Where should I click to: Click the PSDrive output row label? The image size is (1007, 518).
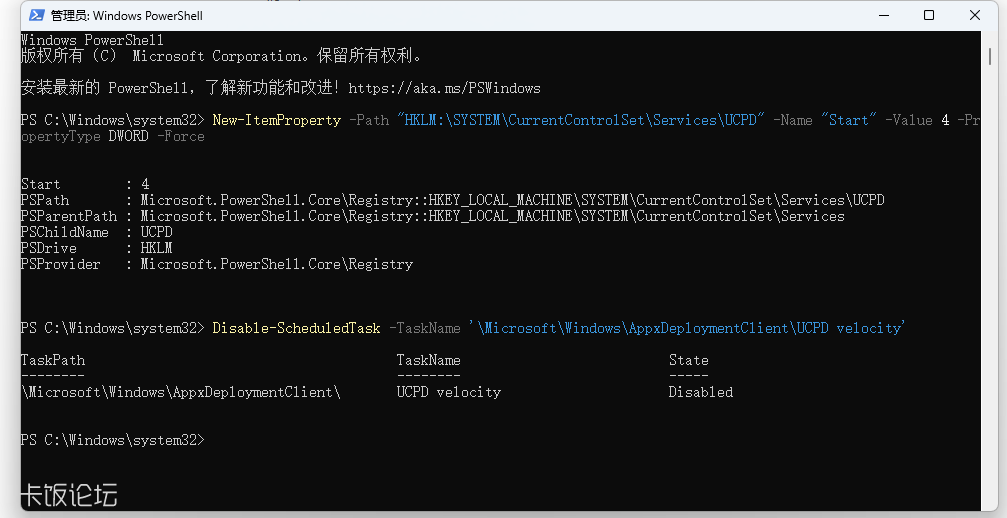49,248
